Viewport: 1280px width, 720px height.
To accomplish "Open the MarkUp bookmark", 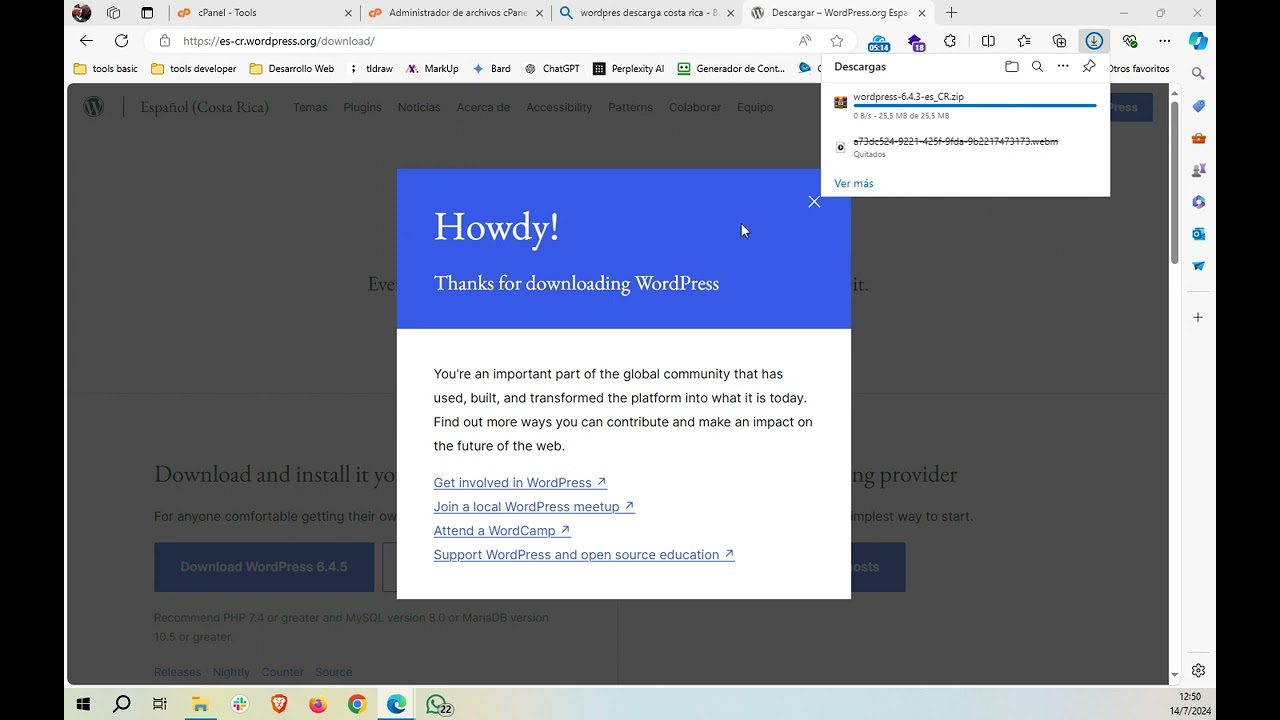I will coord(432,69).
